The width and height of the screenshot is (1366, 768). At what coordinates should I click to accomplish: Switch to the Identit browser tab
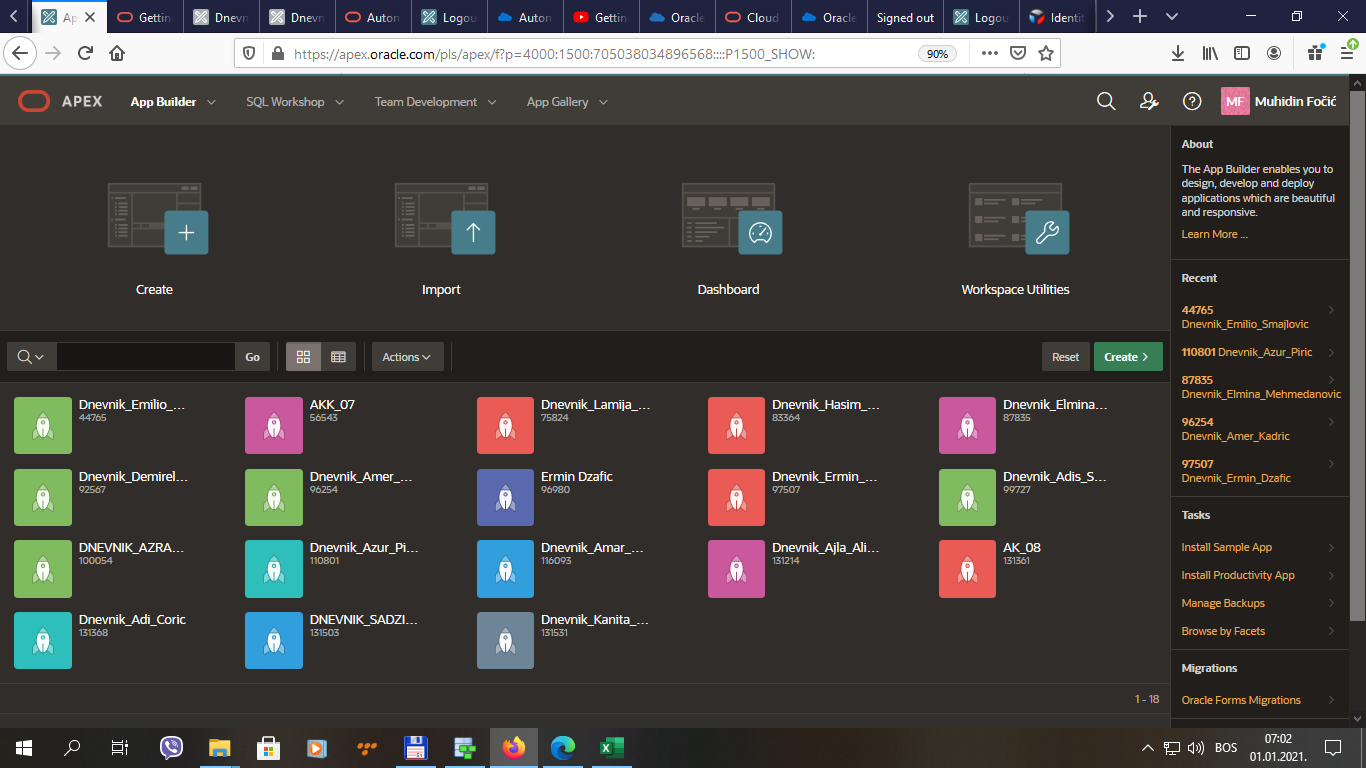point(1058,17)
